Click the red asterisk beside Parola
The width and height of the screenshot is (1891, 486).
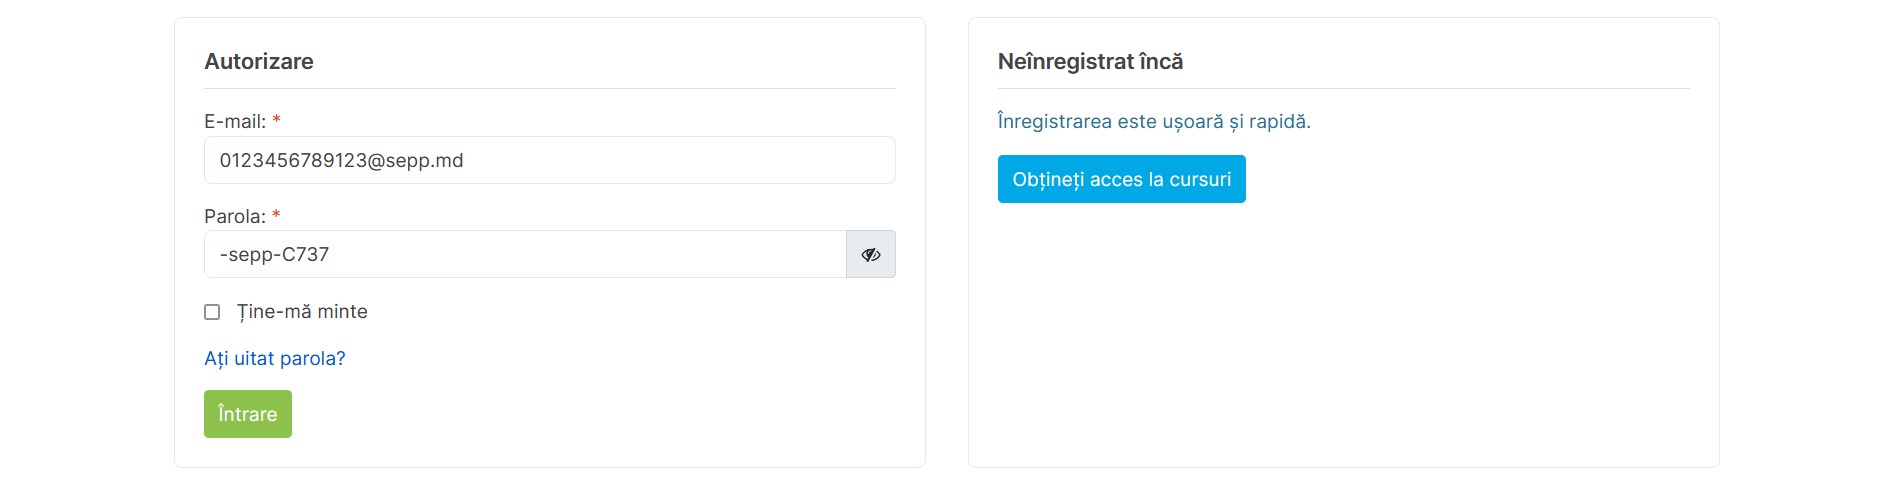pyautogui.click(x=276, y=215)
